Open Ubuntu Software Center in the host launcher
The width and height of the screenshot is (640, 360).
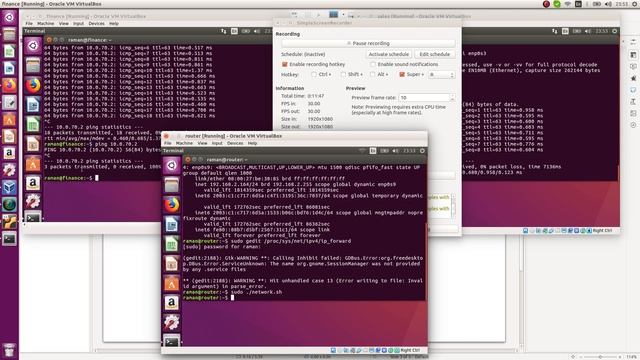[9, 120]
